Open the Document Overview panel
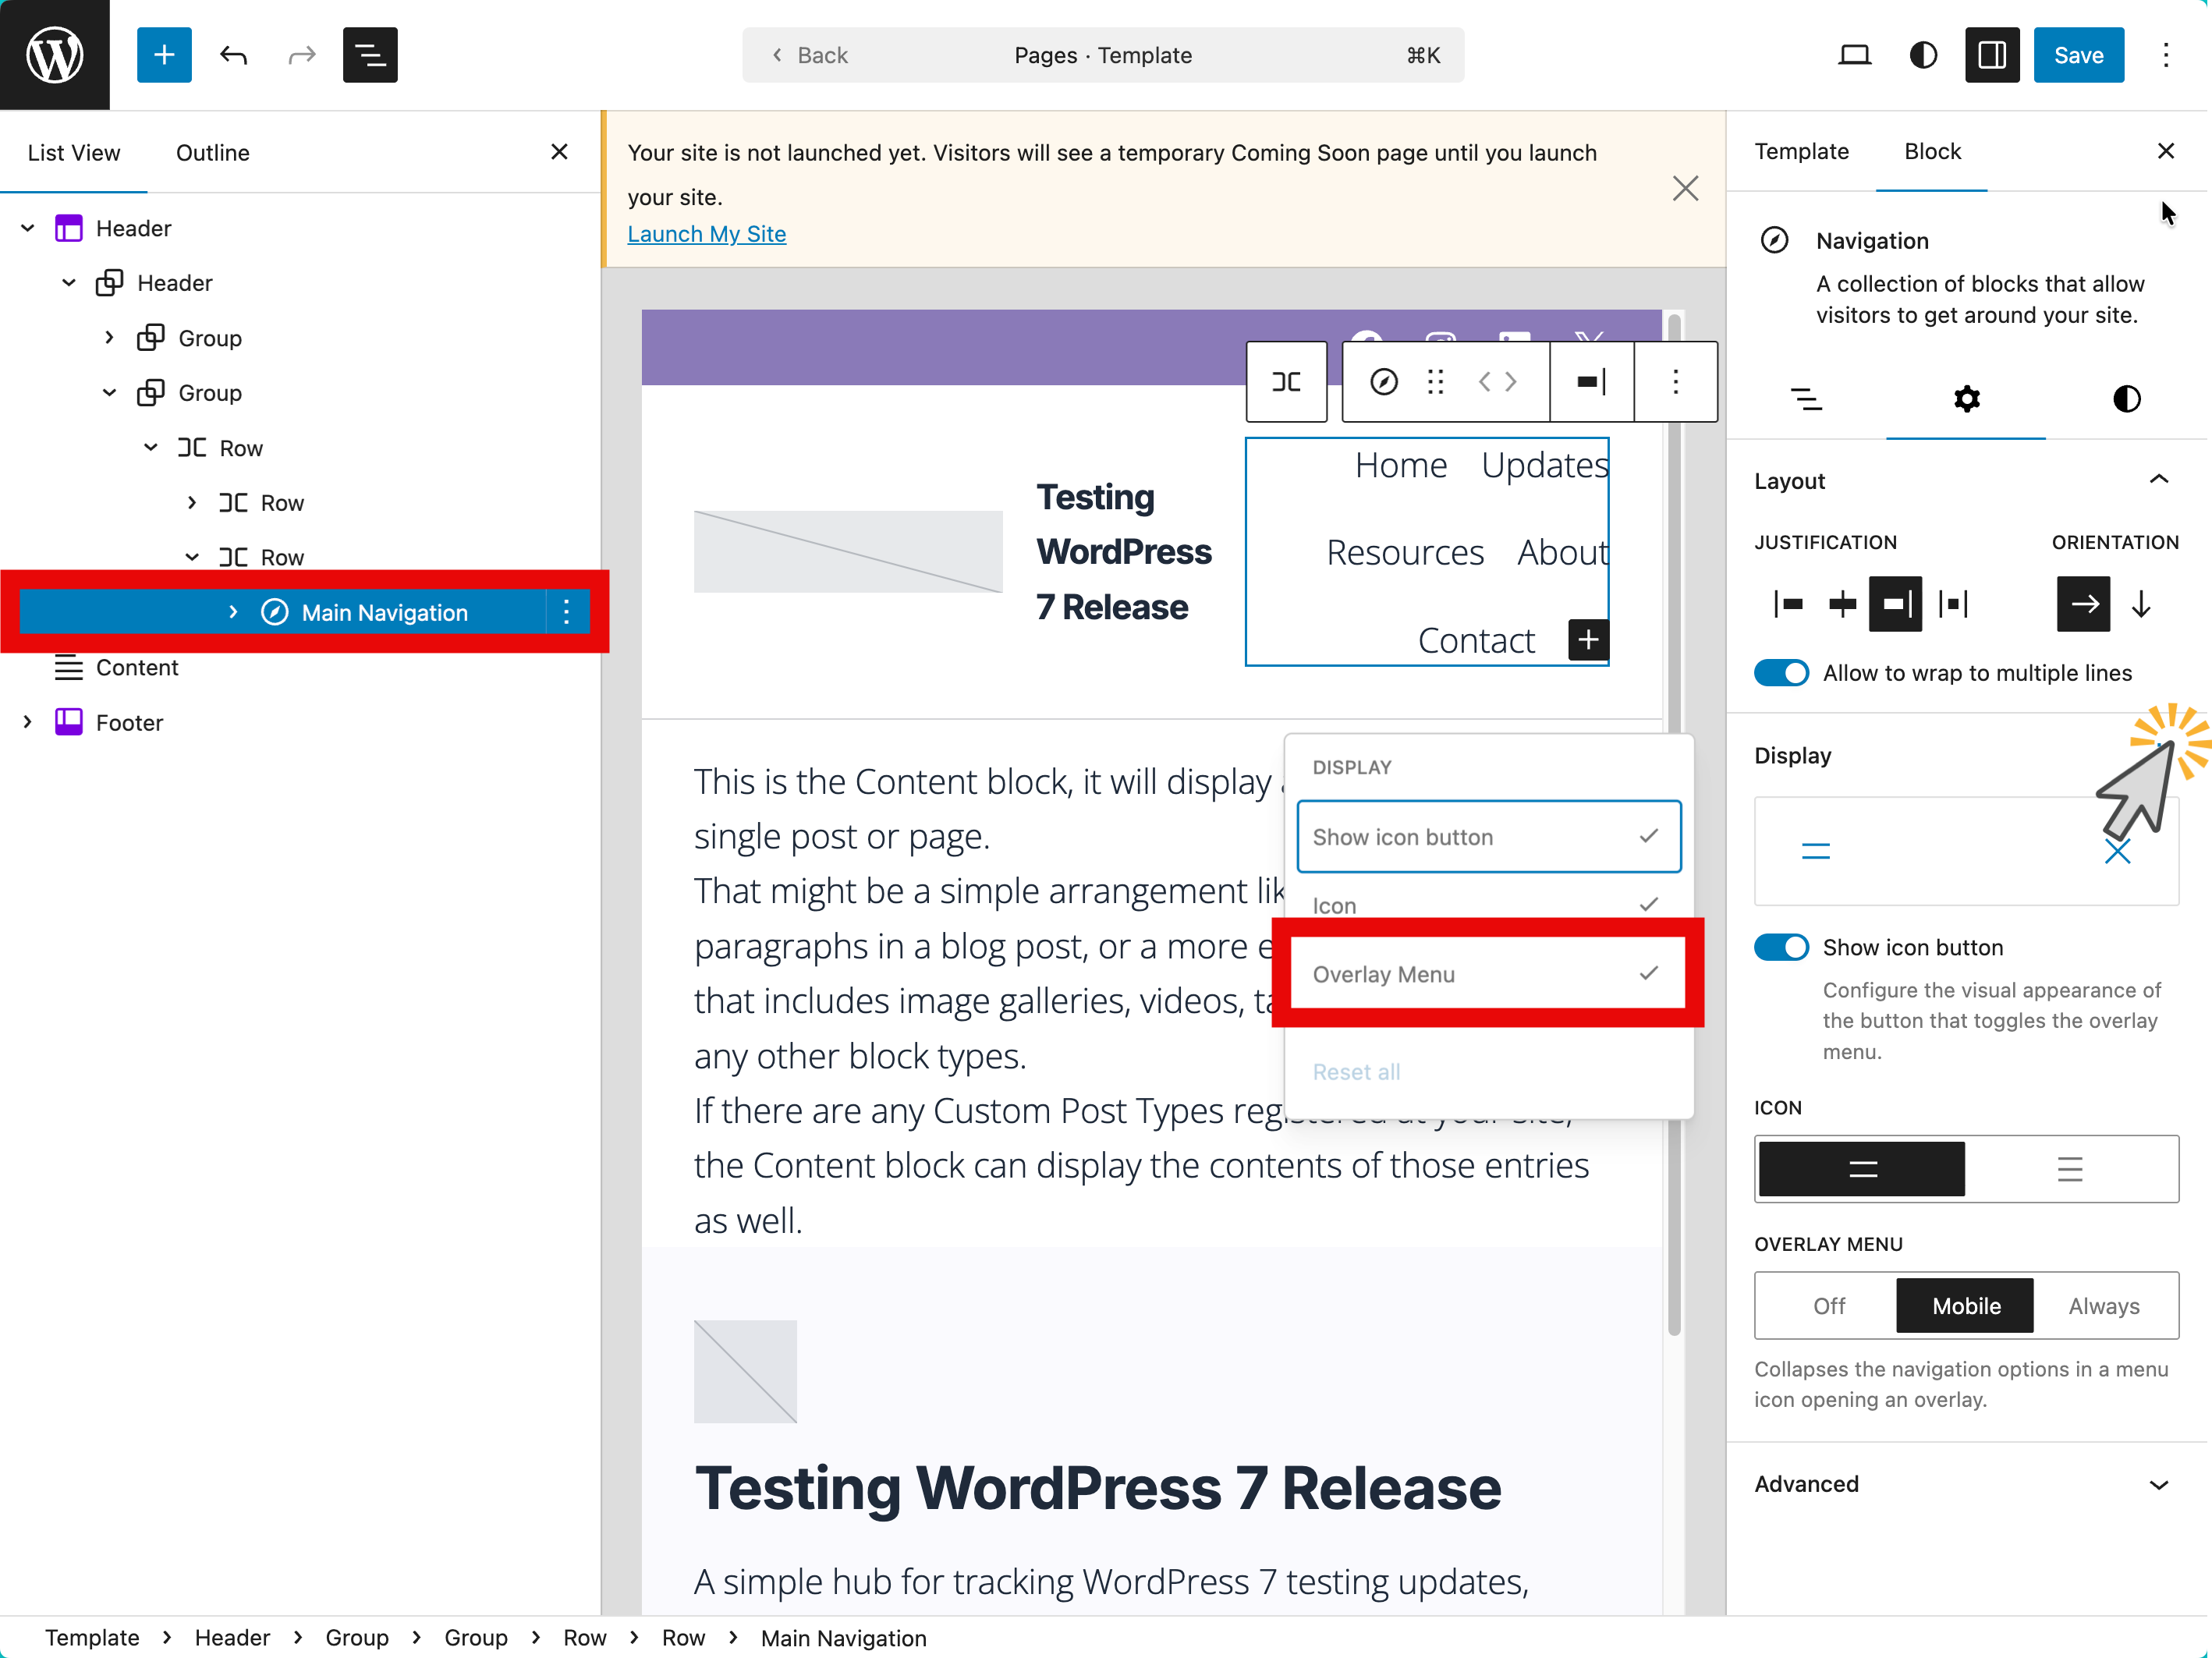Screen dimensions: 2212x1658 click(x=370, y=55)
